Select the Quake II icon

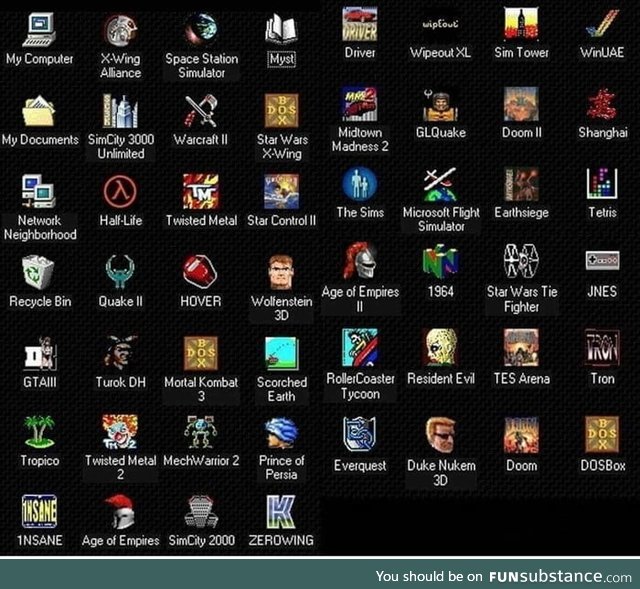coord(120,272)
